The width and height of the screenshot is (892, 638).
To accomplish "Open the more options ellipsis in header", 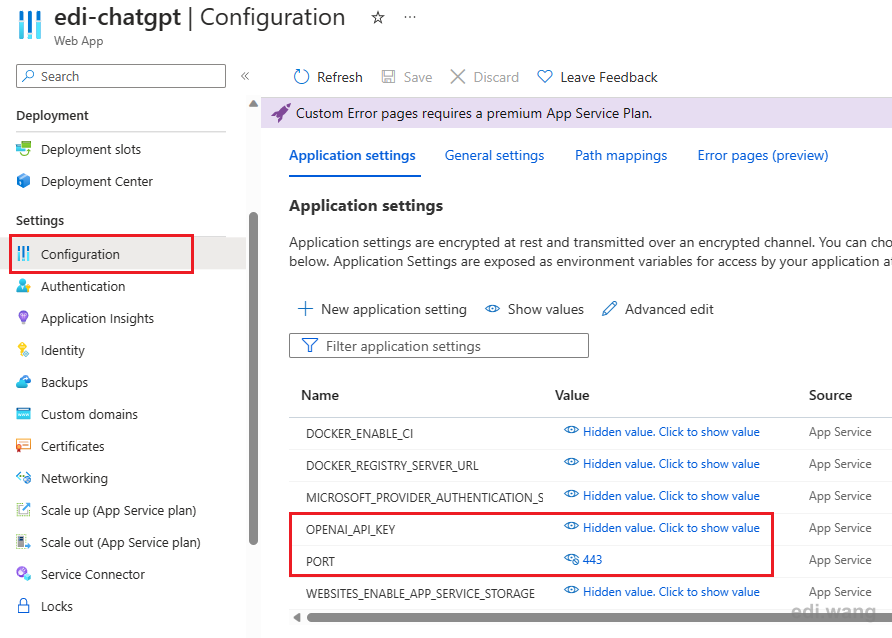I will pyautogui.click(x=410, y=18).
